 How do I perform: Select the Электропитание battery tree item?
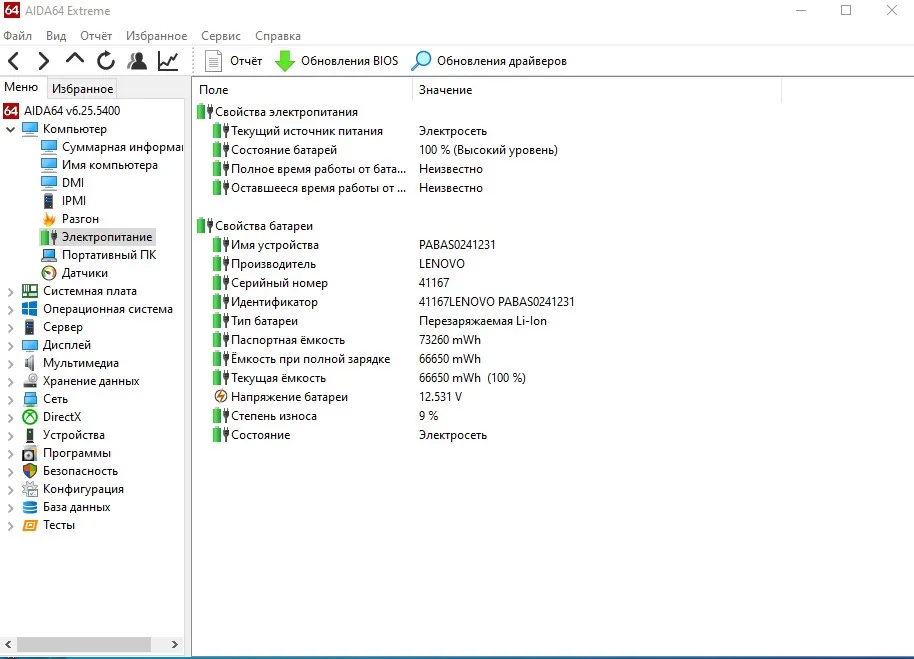pyautogui.click(x=97, y=237)
